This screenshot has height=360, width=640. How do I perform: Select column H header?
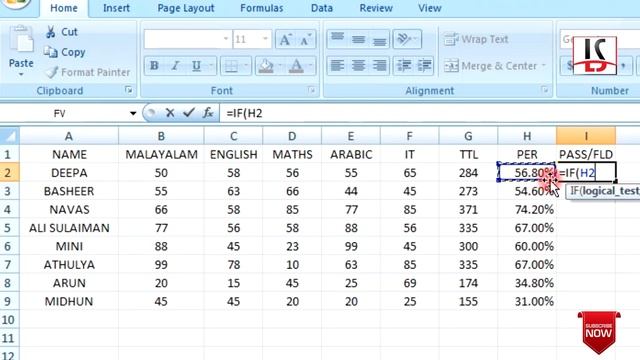[x=527, y=136]
